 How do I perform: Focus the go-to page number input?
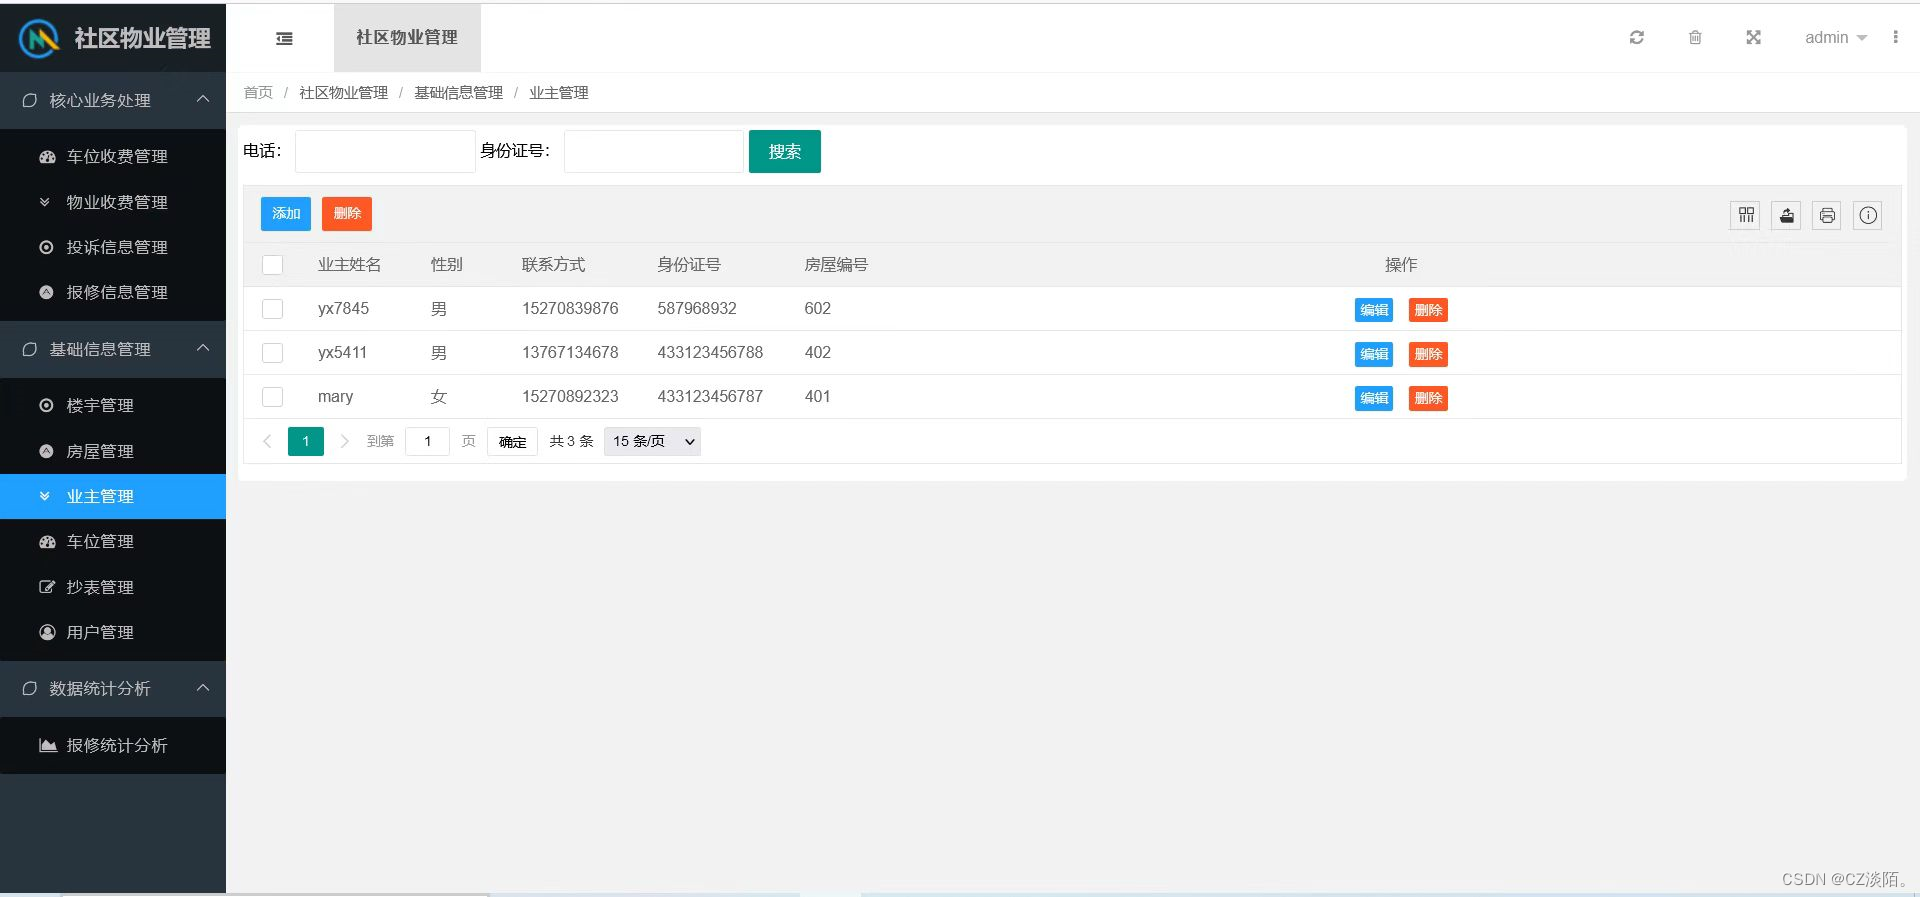(427, 441)
